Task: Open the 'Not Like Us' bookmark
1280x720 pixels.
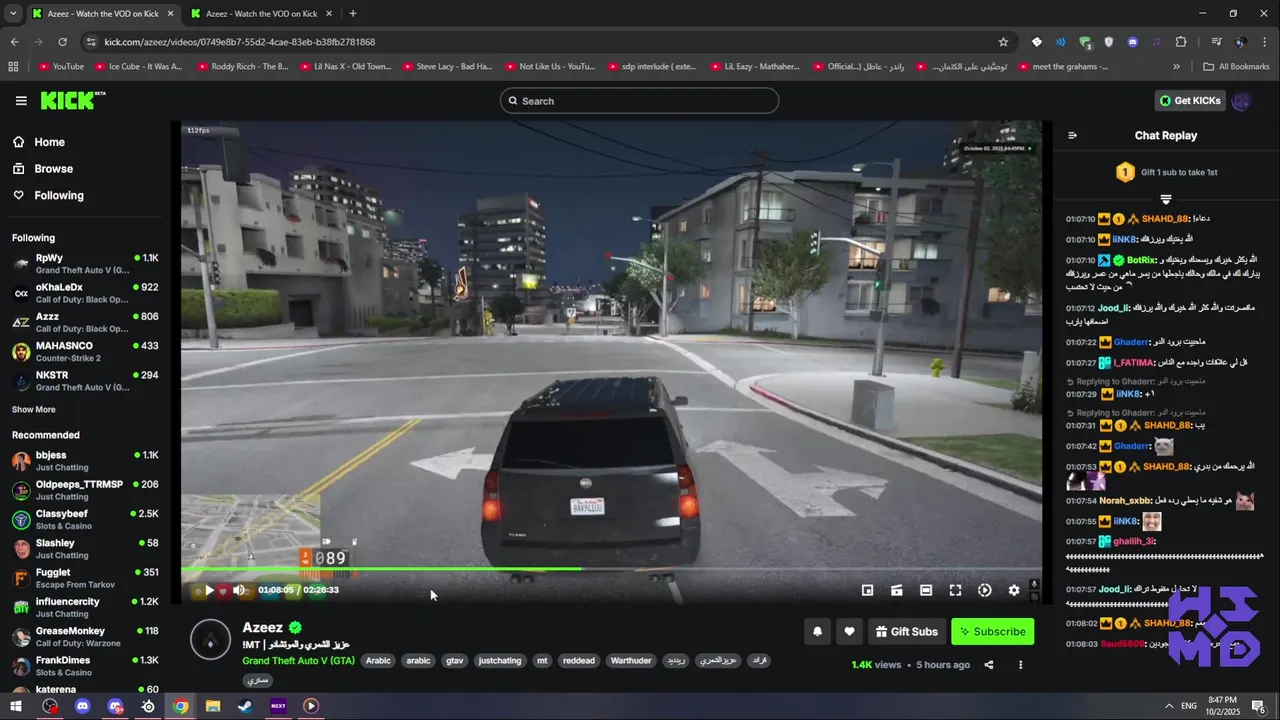Action: [550, 67]
